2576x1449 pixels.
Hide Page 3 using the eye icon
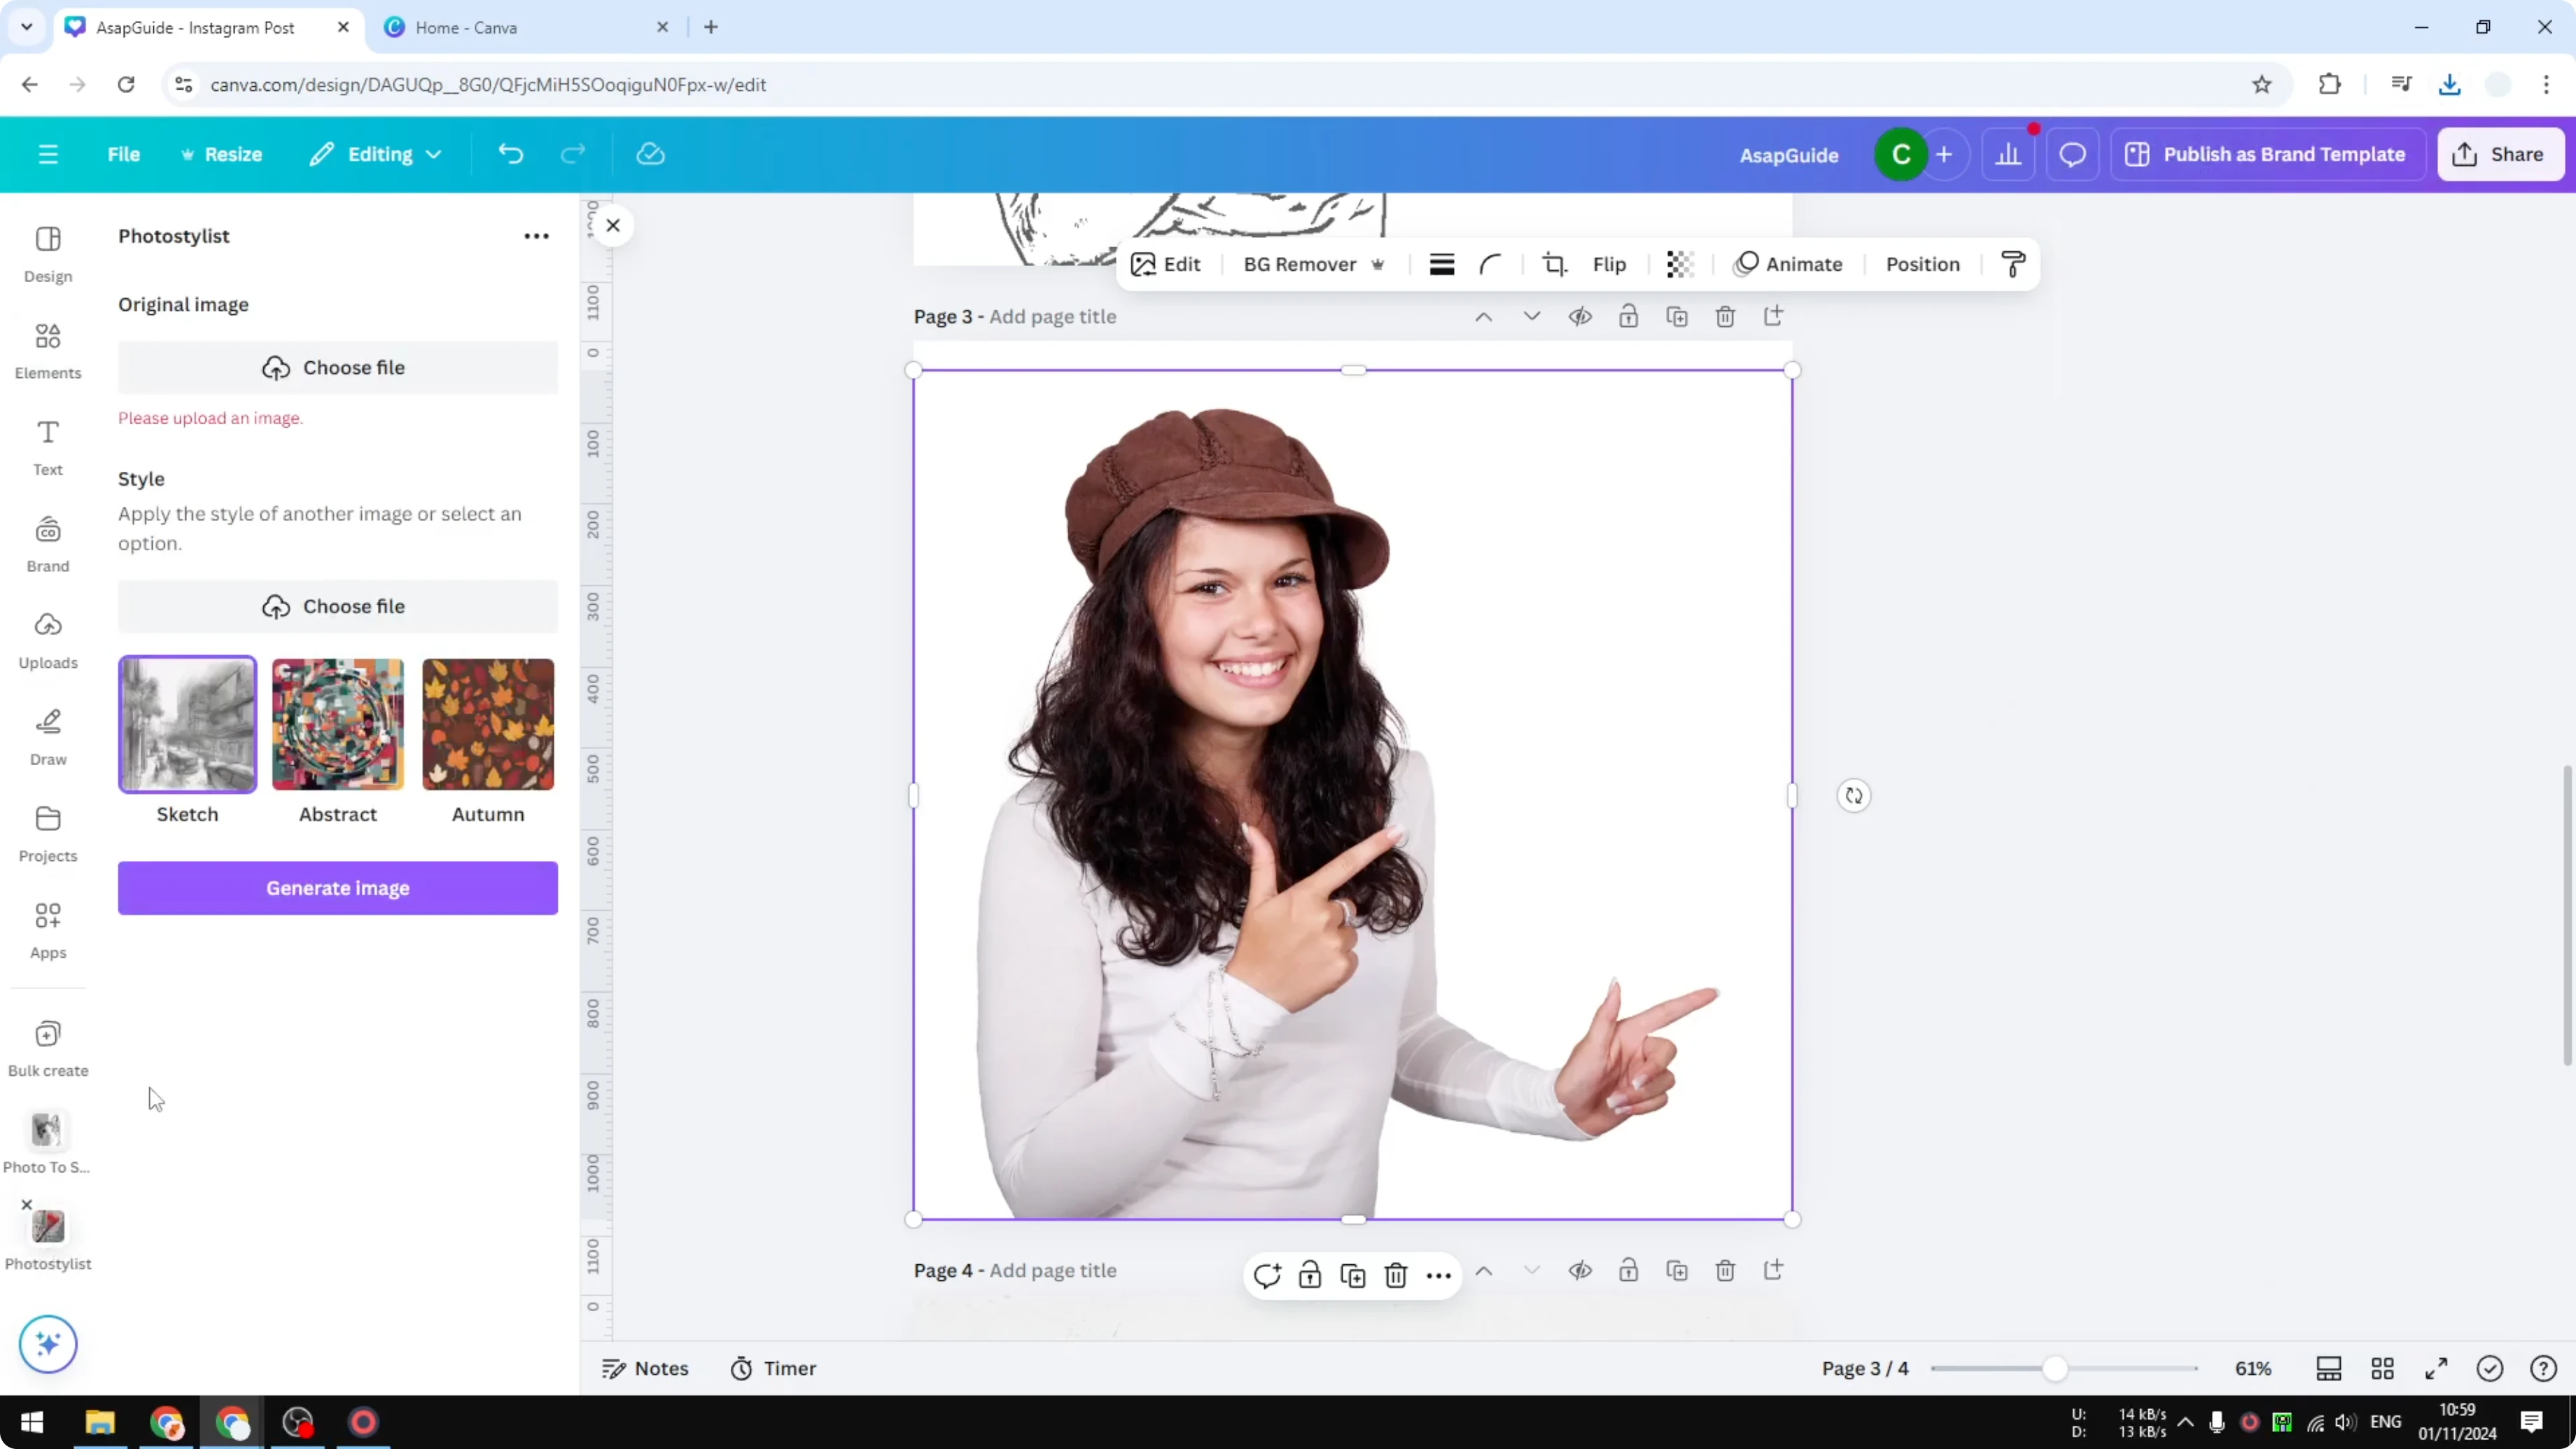point(1580,316)
